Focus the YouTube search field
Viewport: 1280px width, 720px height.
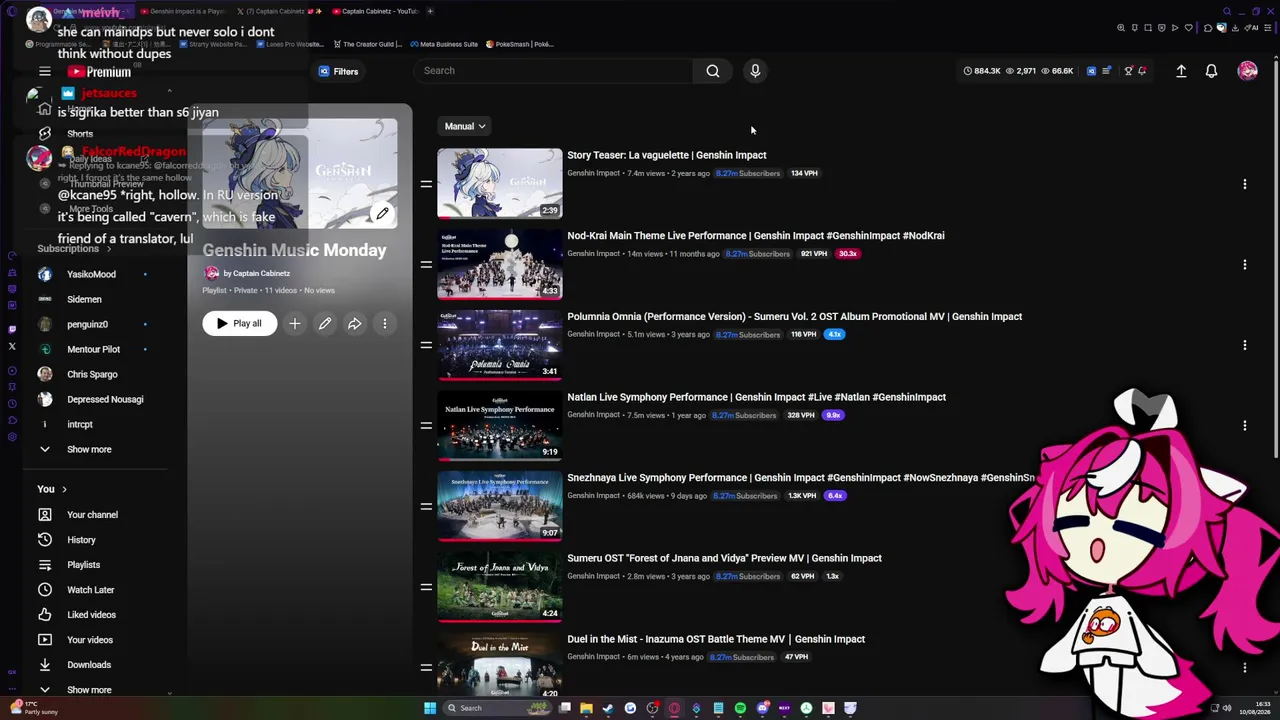[555, 71]
